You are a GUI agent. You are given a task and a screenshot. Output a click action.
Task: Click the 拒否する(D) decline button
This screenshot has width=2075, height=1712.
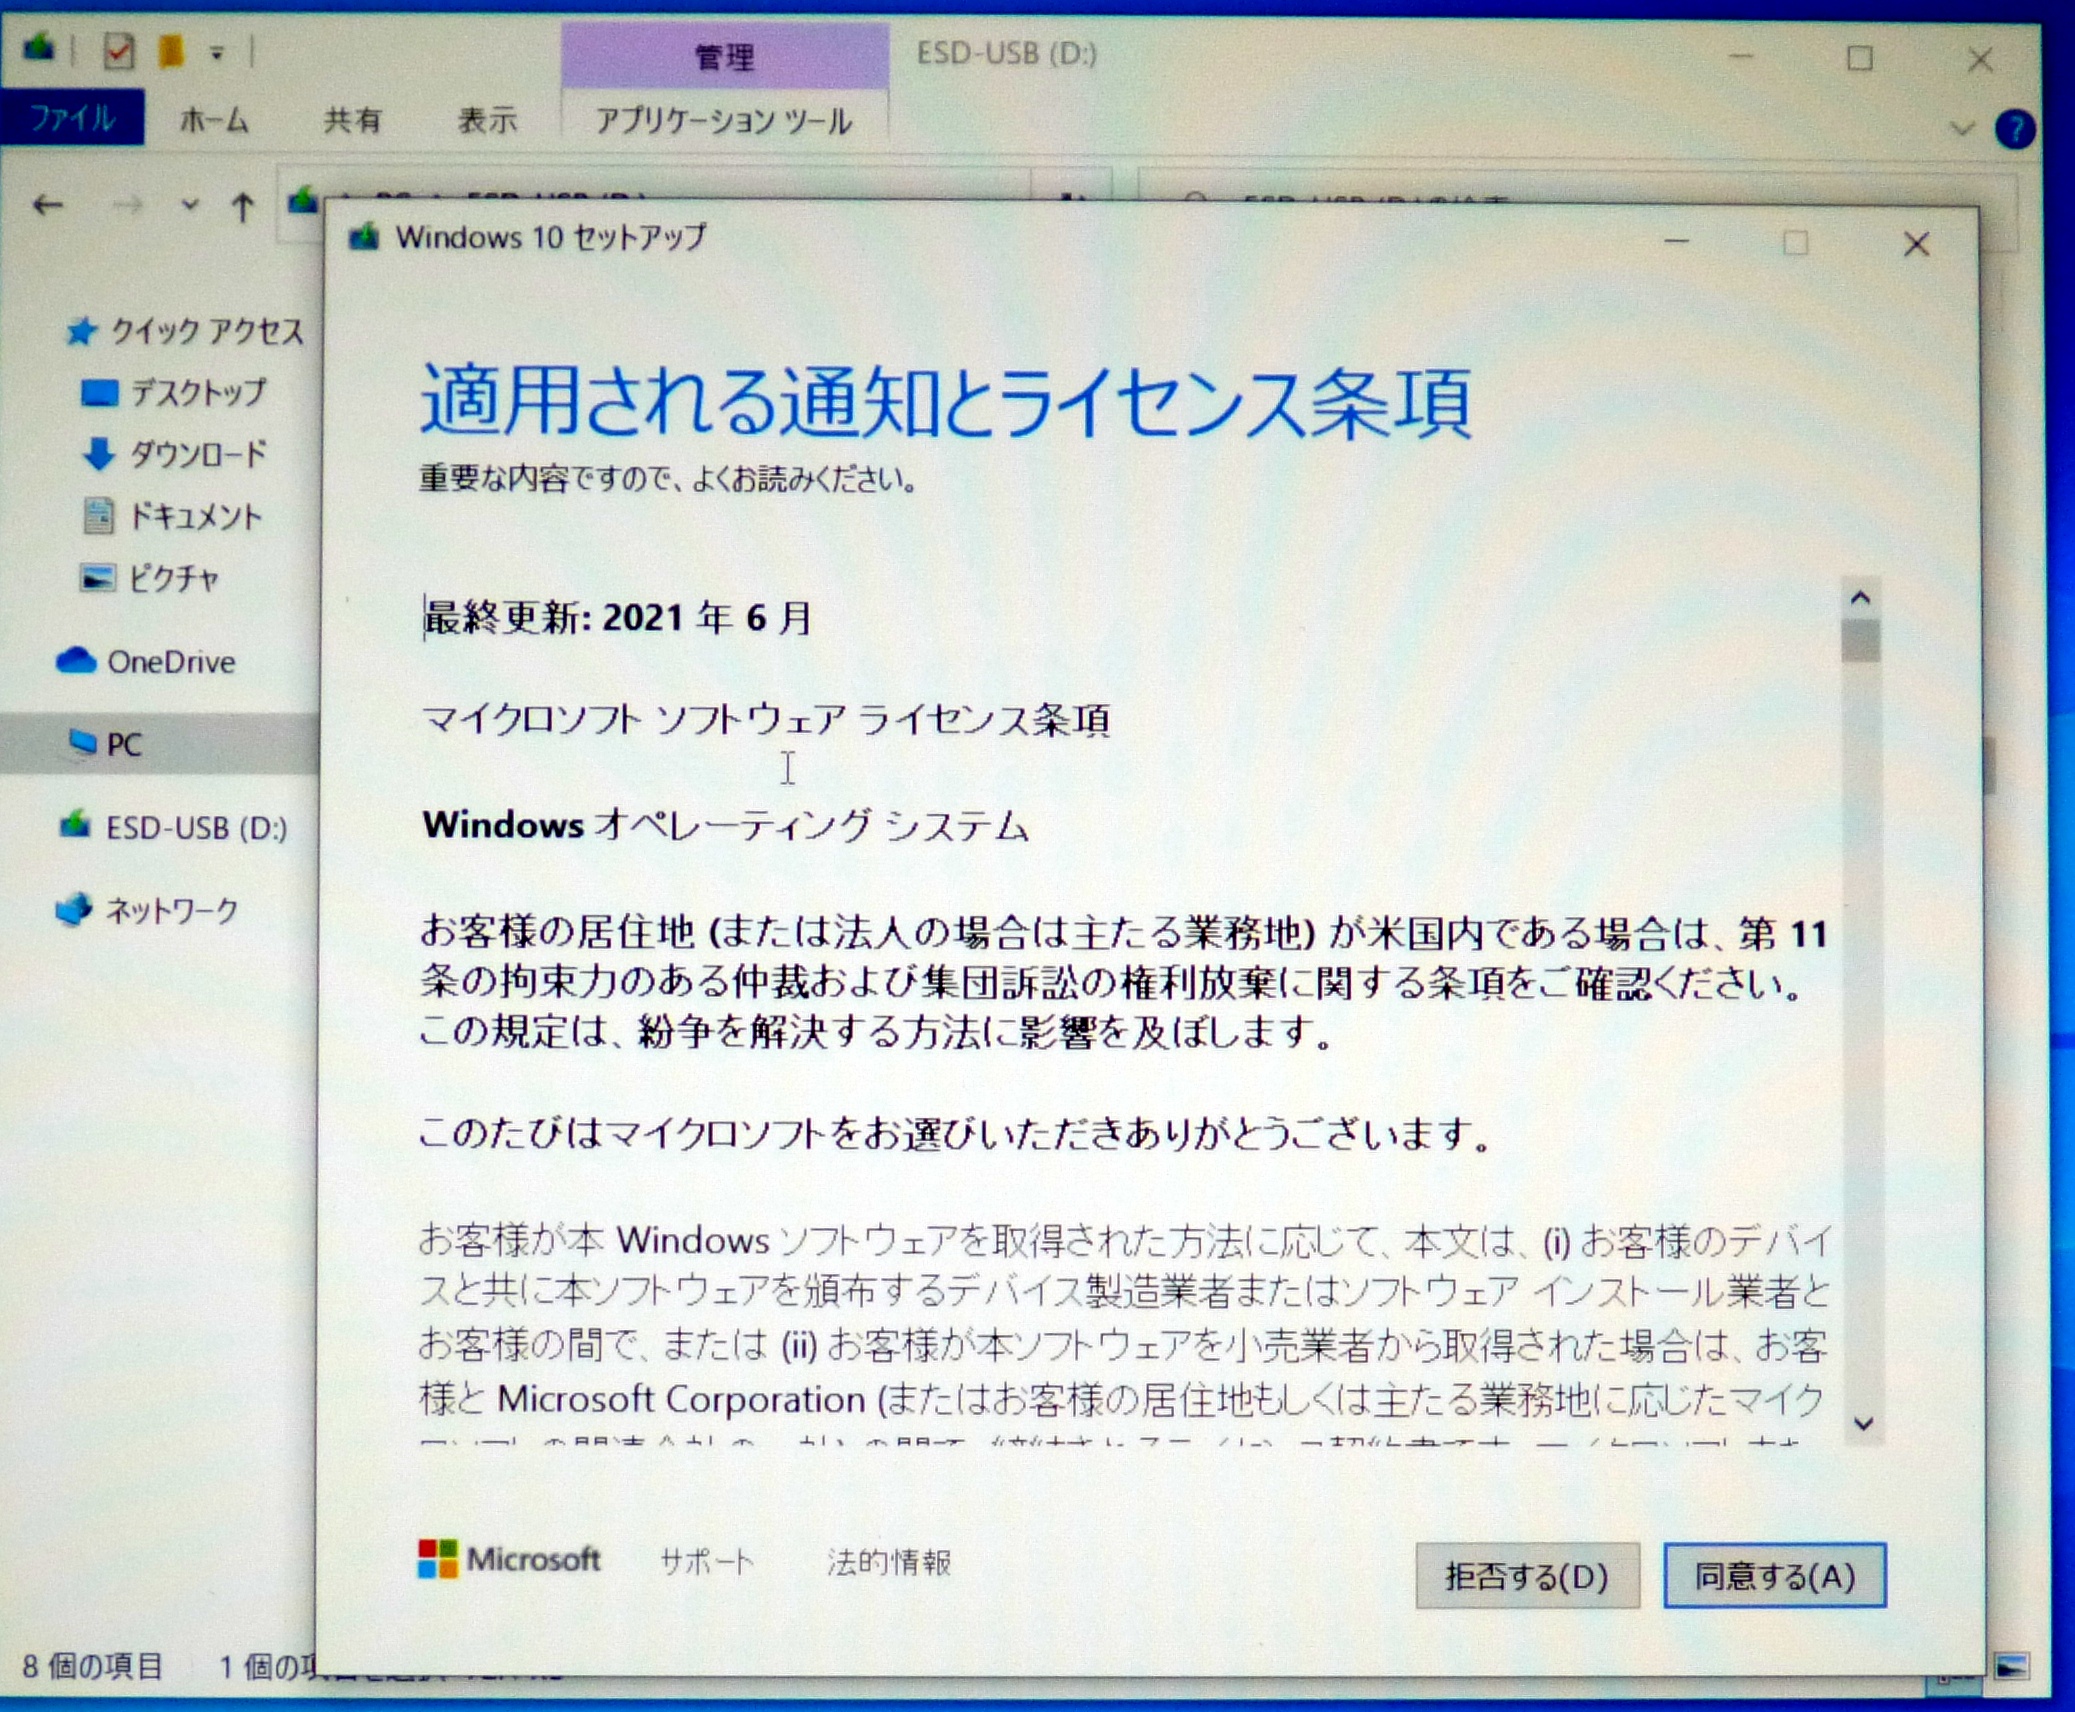click(x=1527, y=1576)
